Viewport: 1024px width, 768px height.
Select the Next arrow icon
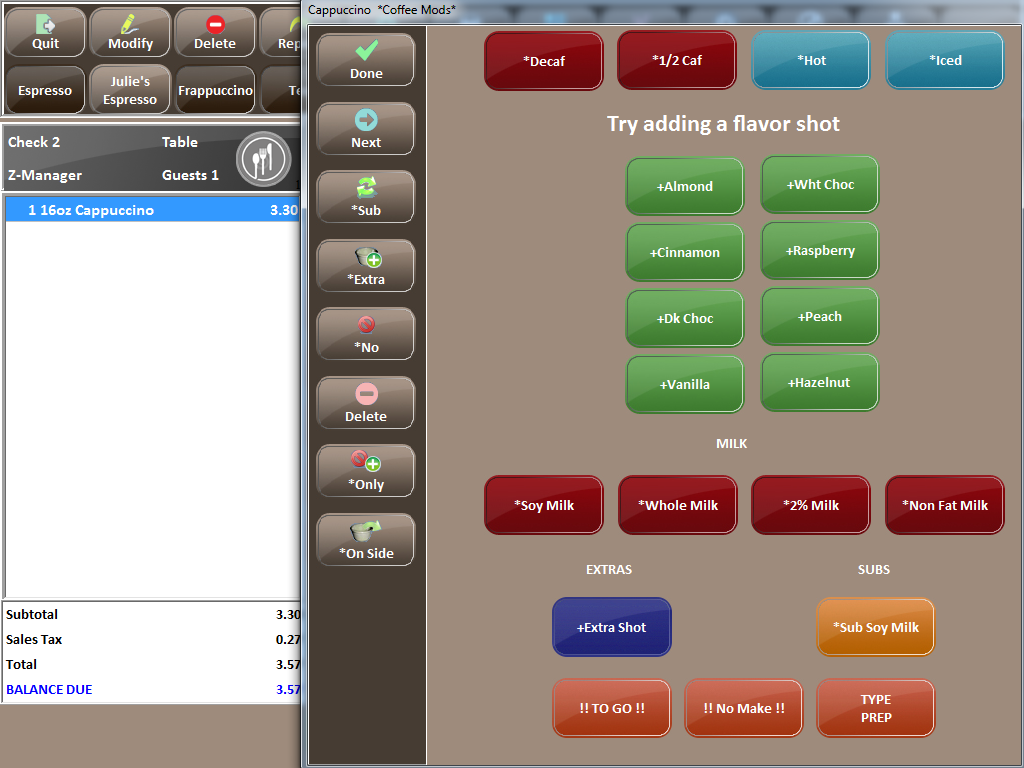[365, 118]
